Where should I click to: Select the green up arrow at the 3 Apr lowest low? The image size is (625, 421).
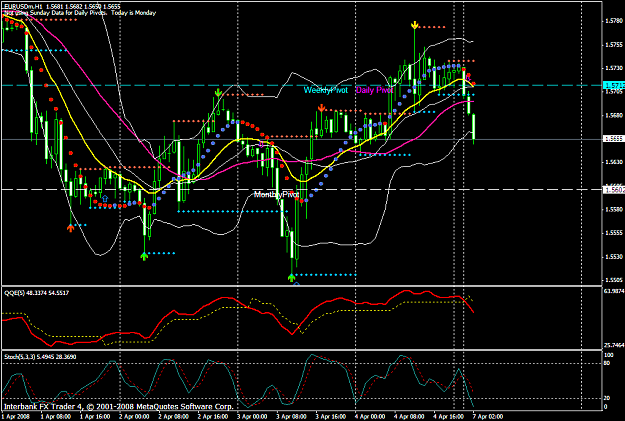click(291, 277)
